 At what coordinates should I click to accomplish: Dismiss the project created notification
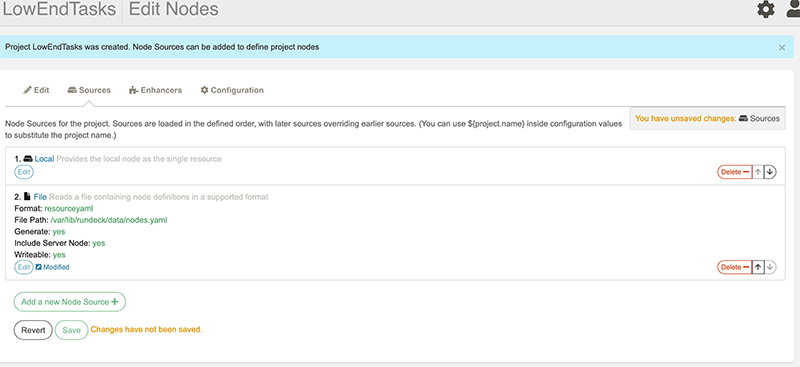[782, 47]
